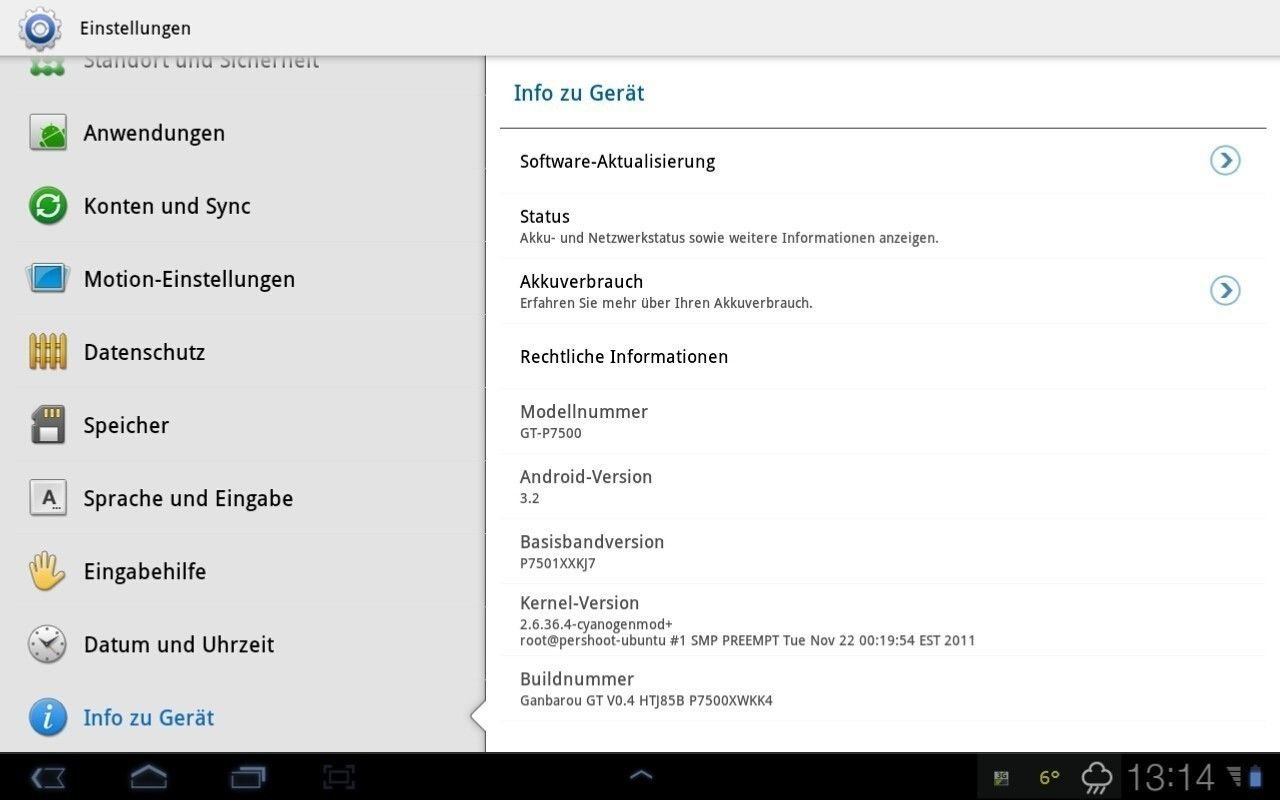Tap the Modellnummer GT-P7500 row
Screen dimensions: 1280x800
pyautogui.click(x=883, y=421)
